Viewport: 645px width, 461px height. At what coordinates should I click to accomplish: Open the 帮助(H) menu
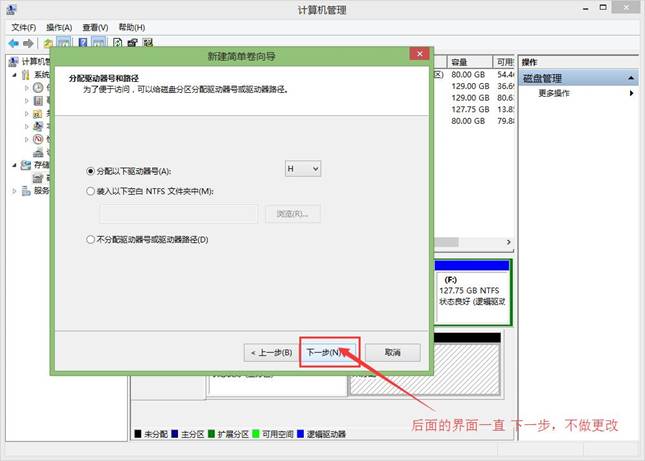132,28
